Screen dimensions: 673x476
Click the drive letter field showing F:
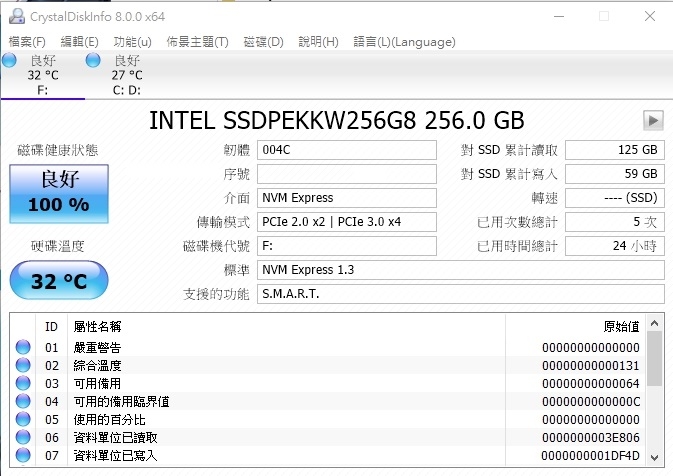point(347,246)
